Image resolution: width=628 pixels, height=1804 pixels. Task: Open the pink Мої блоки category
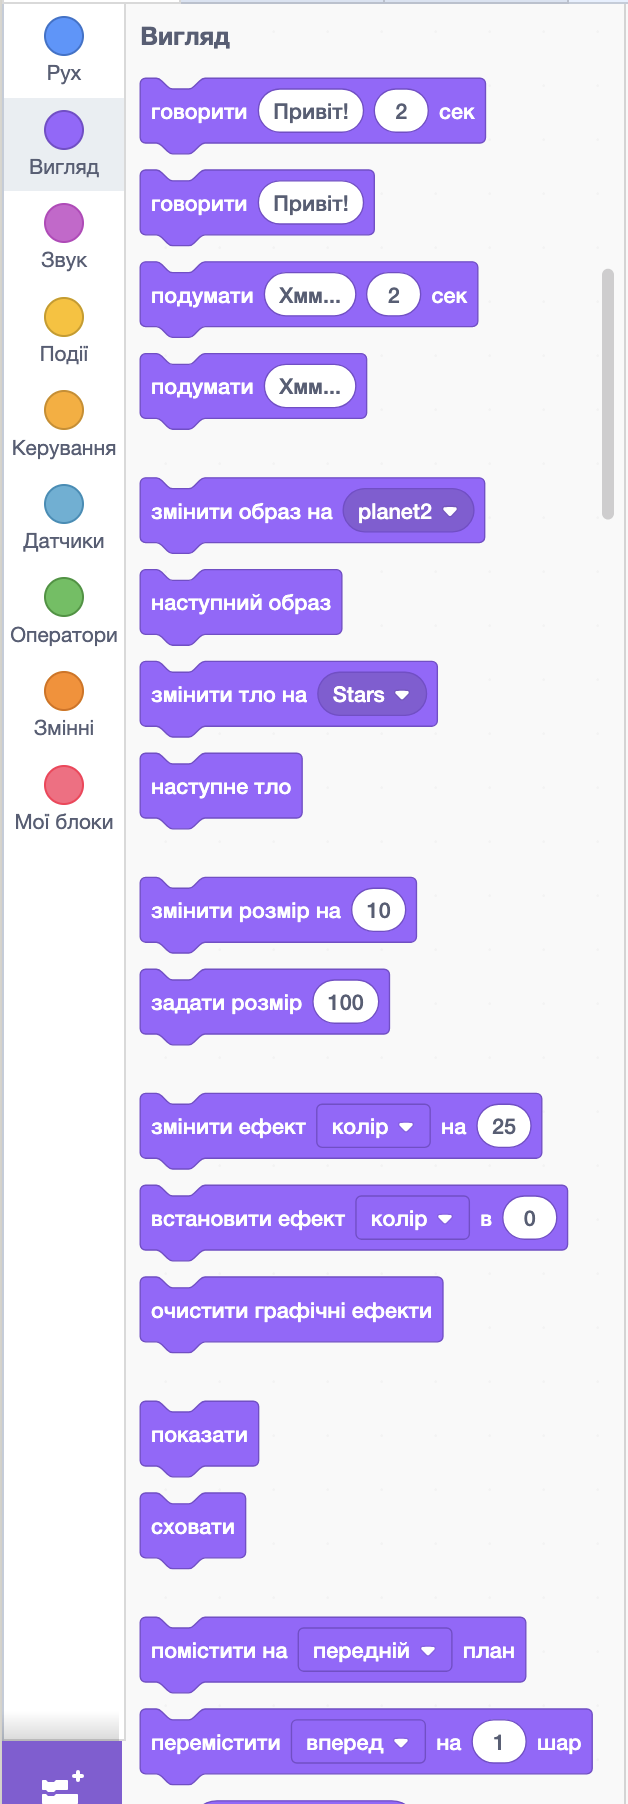click(64, 786)
